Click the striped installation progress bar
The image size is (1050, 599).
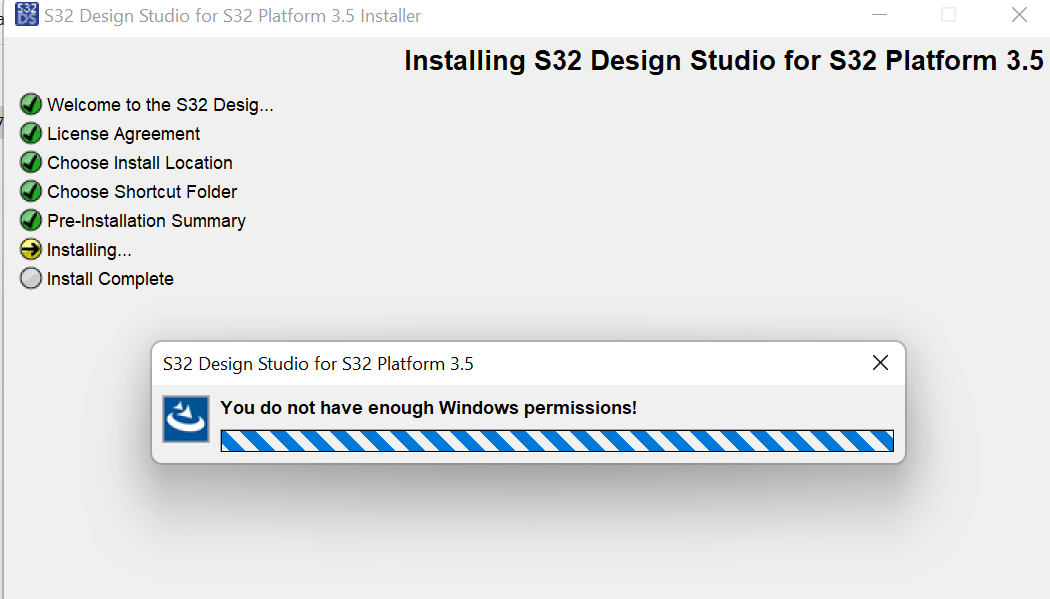(557, 440)
